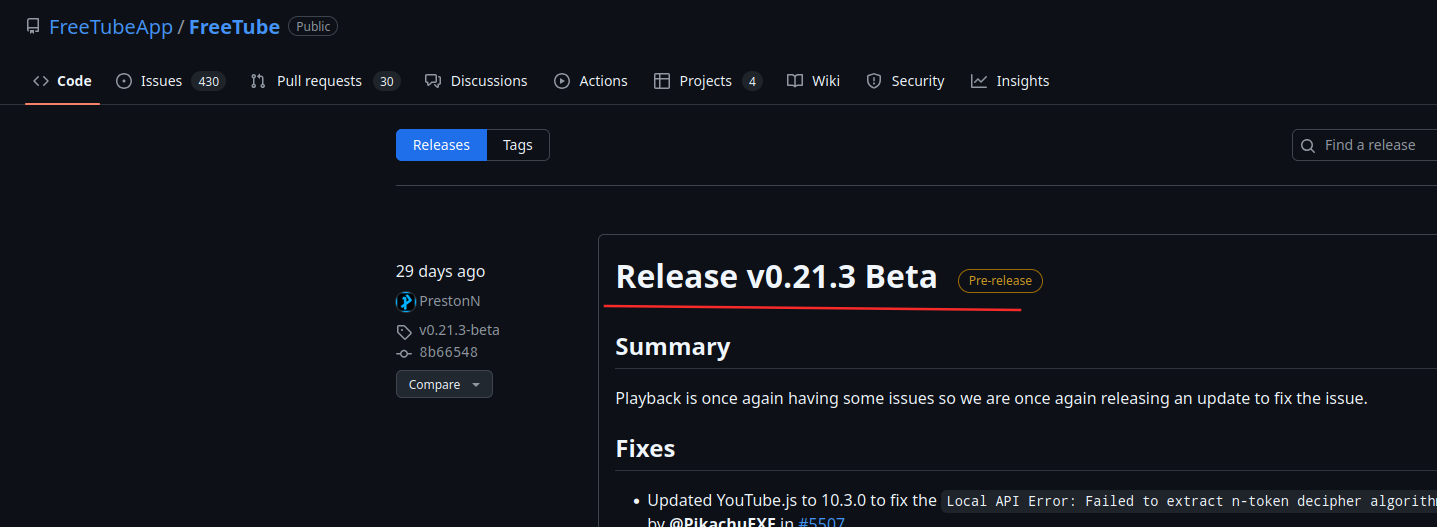Open the Pull requests tab
This screenshot has width=1437, height=527.
pos(325,81)
